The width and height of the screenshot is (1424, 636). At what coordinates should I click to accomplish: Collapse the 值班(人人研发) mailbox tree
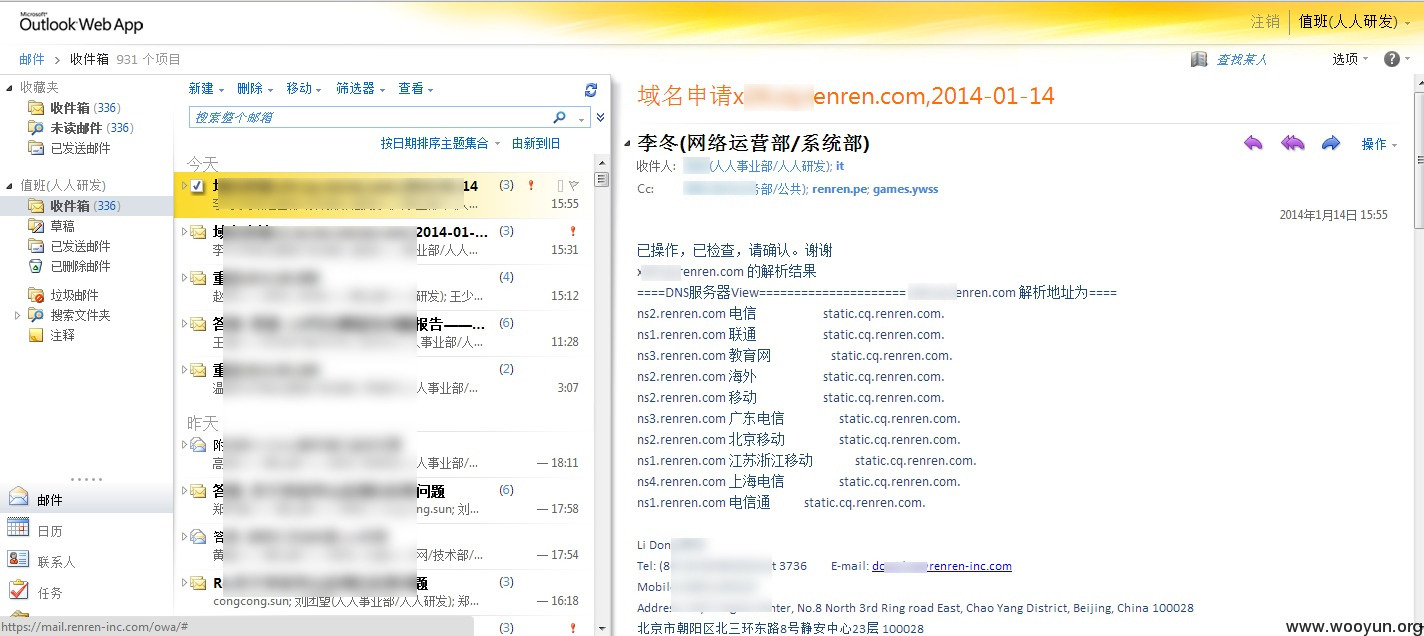pyautogui.click(x=10, y=186)
